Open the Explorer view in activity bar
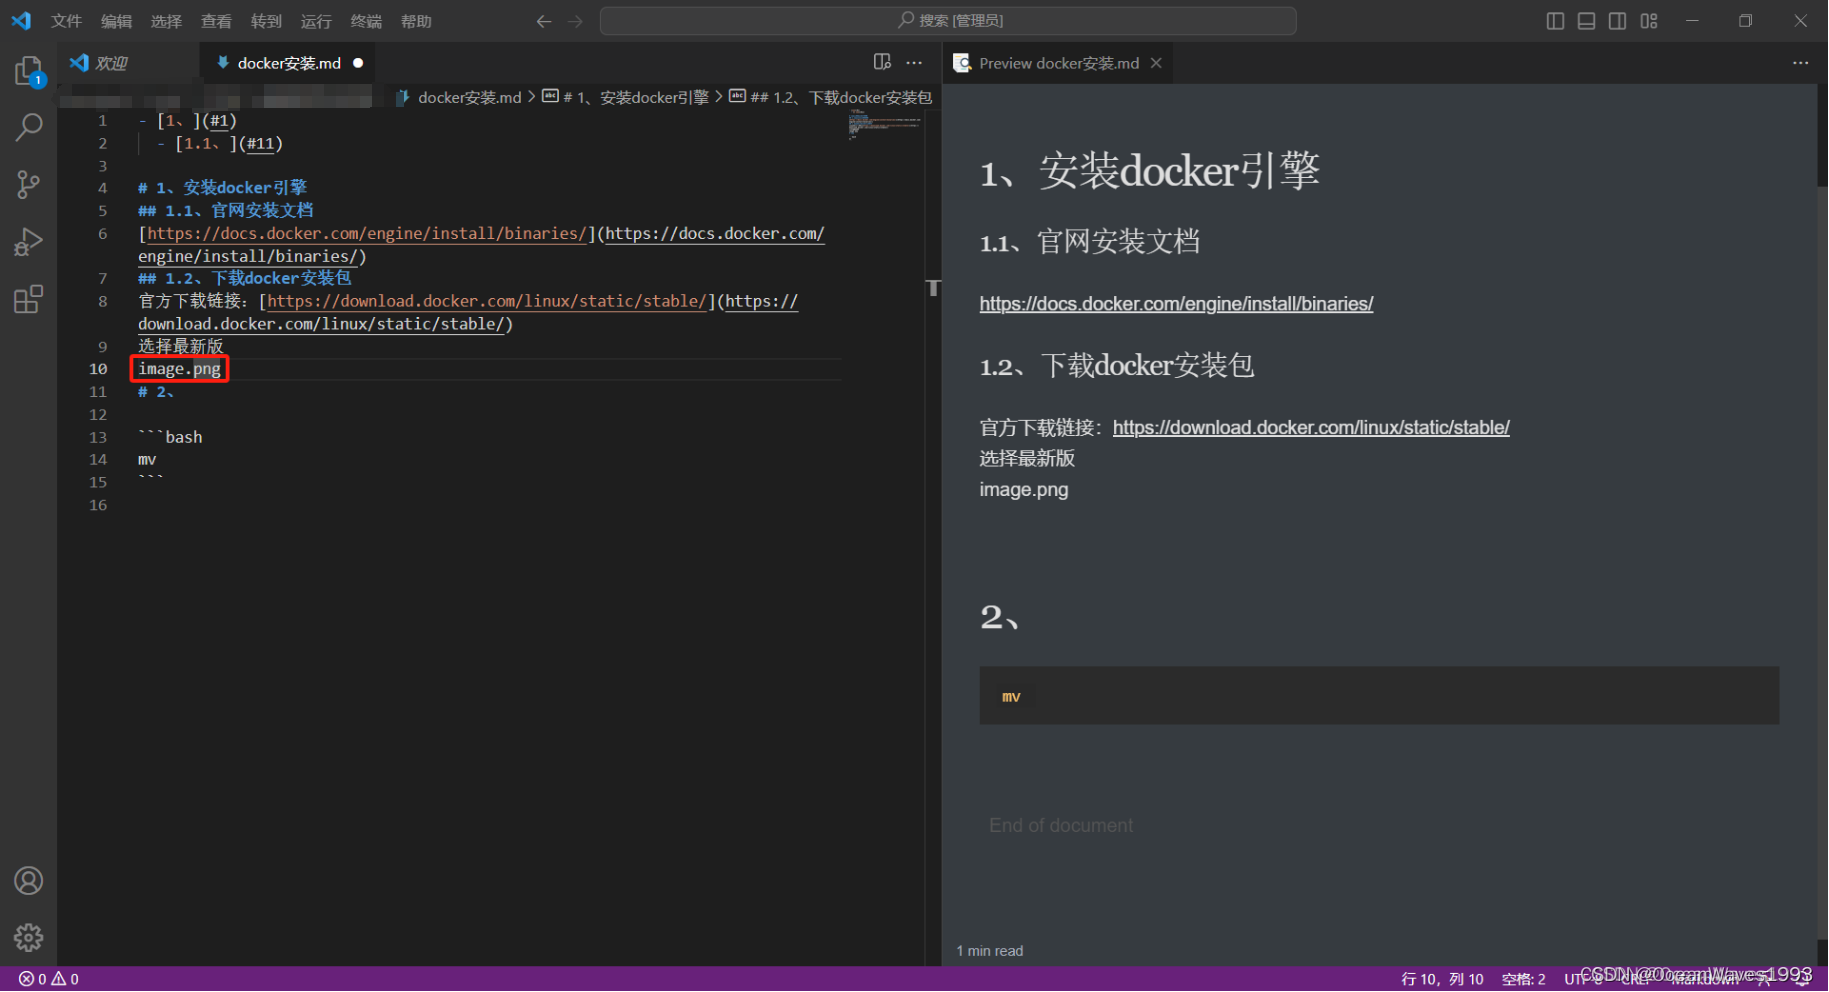This screenshot has height=992, width=1829. [28, 70]
